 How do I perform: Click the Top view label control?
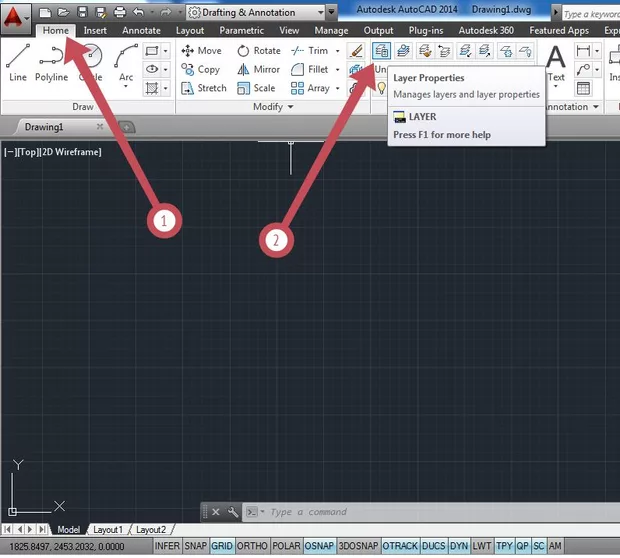click(29, 152)
